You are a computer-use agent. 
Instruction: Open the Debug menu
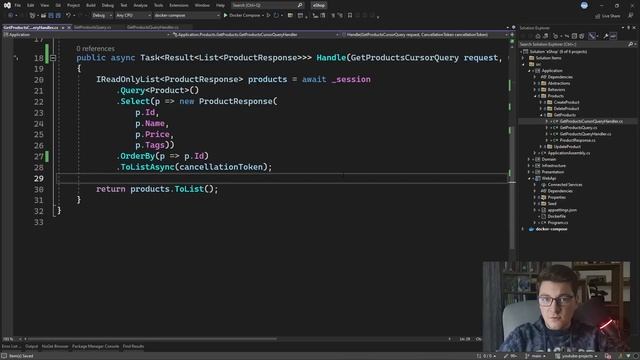pyautogui.click(x=108, y=5)
